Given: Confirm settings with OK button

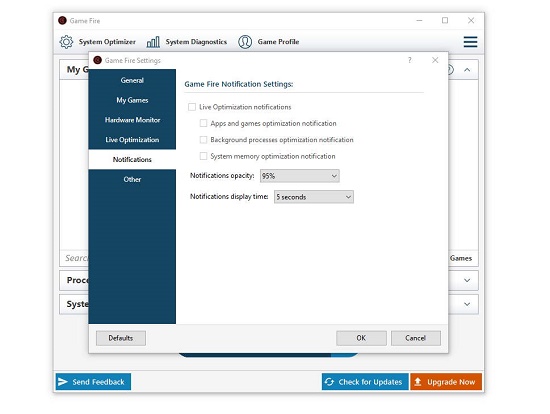Looking at the screenshot, I should (361, 338).
